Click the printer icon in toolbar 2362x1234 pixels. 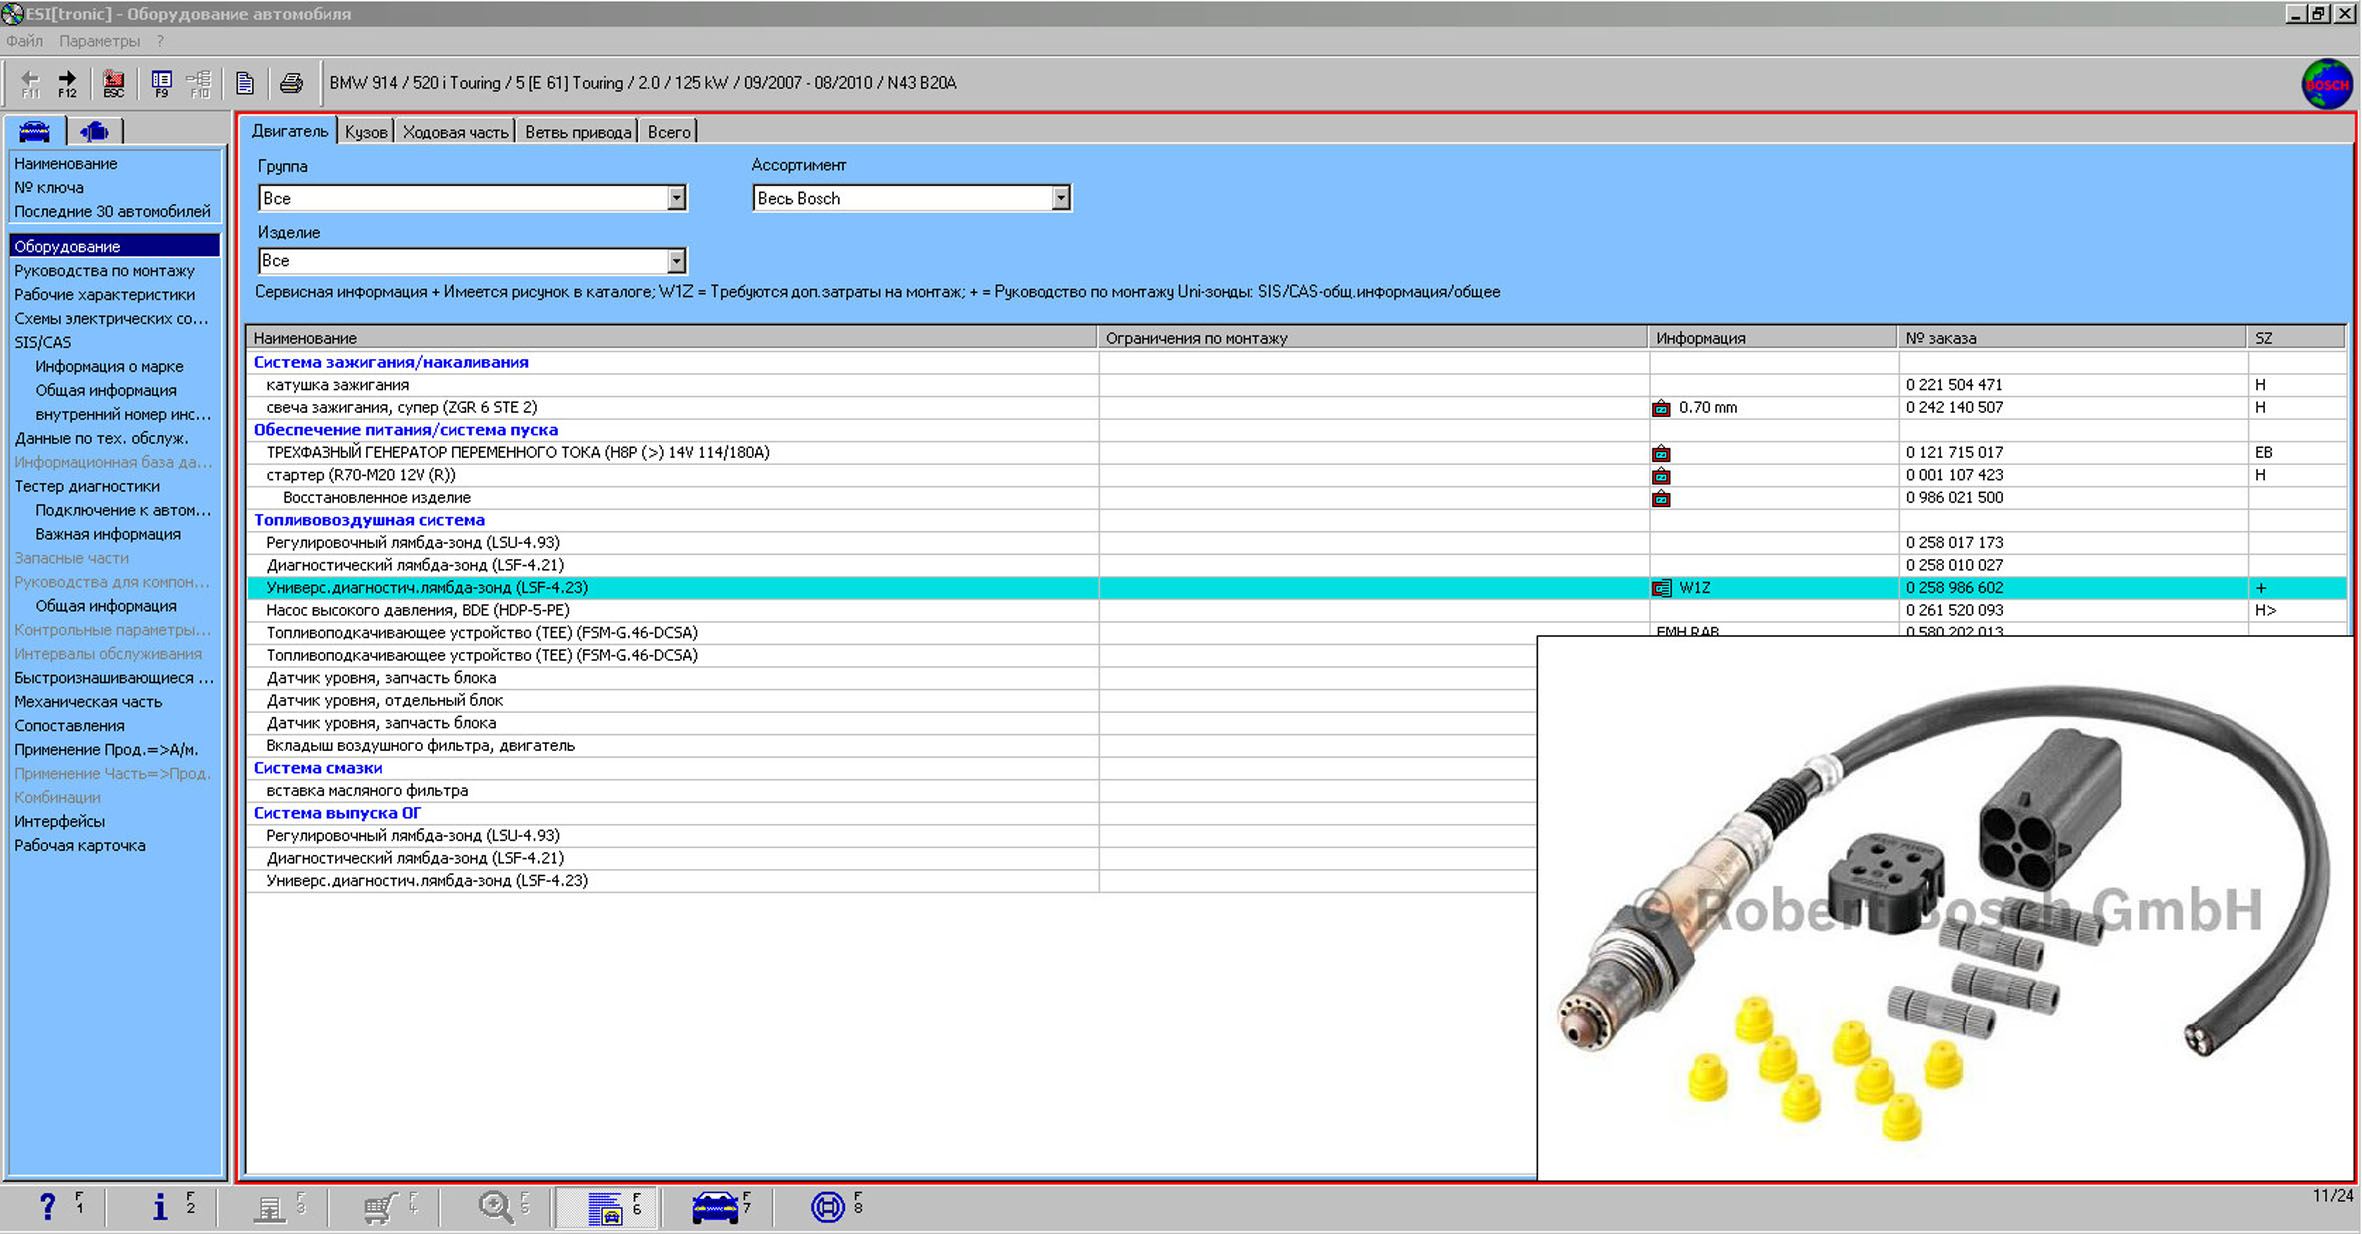pyautogui.click(x=291, y=83)
